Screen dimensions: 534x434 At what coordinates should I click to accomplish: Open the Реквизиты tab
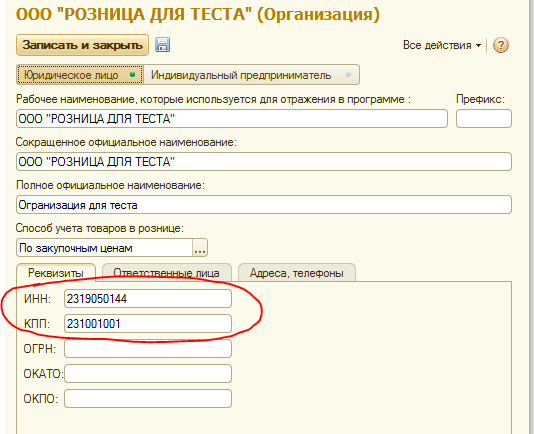(x=56, y=273)
